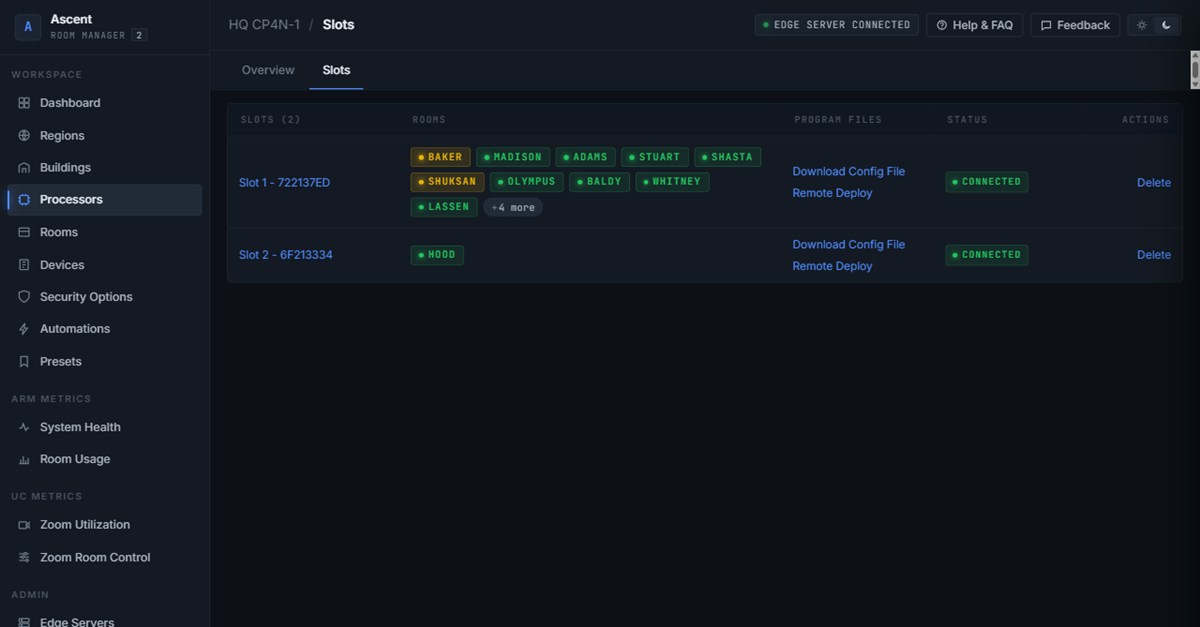Go back to HQ CP4N-1 breadcrumb
The height and width of the screenshot is (627, 1200).
coord(264,25)
